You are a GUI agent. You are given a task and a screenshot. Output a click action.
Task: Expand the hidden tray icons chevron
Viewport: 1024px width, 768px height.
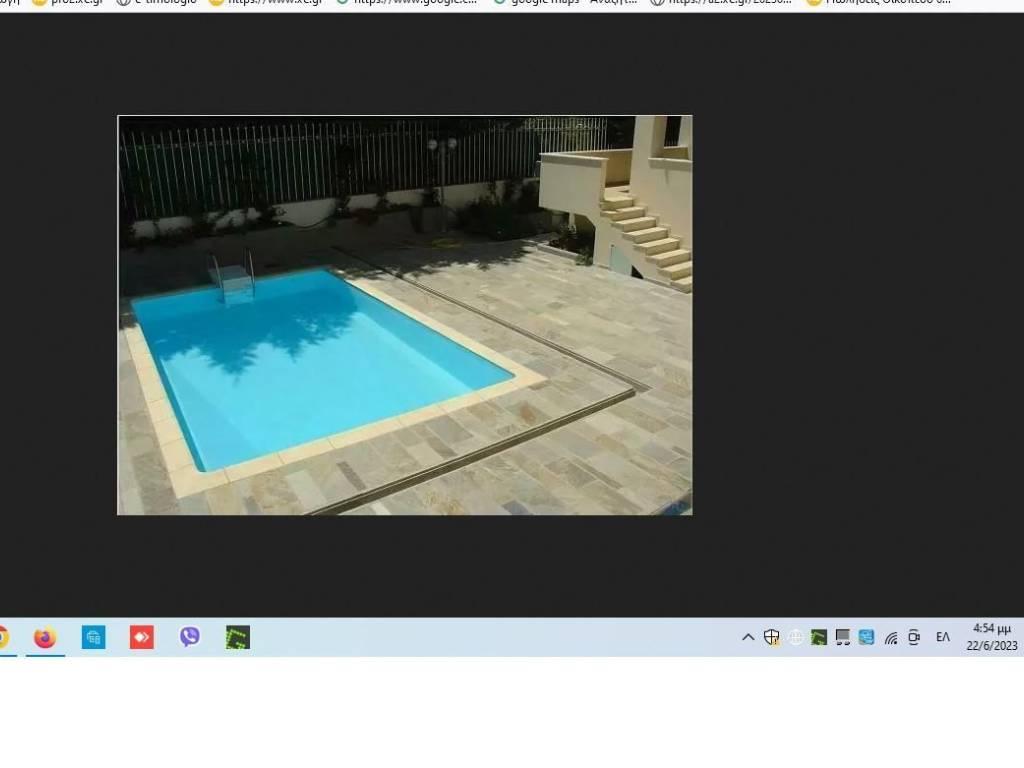(748, 637)
